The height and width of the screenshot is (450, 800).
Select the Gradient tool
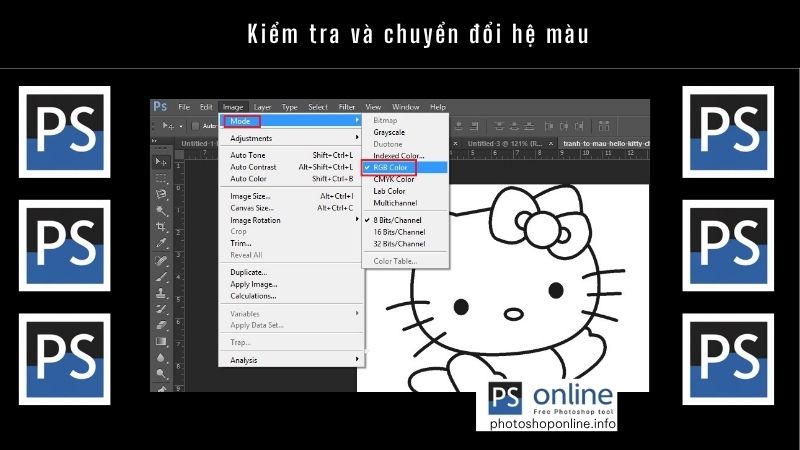[x=161, y=341]
